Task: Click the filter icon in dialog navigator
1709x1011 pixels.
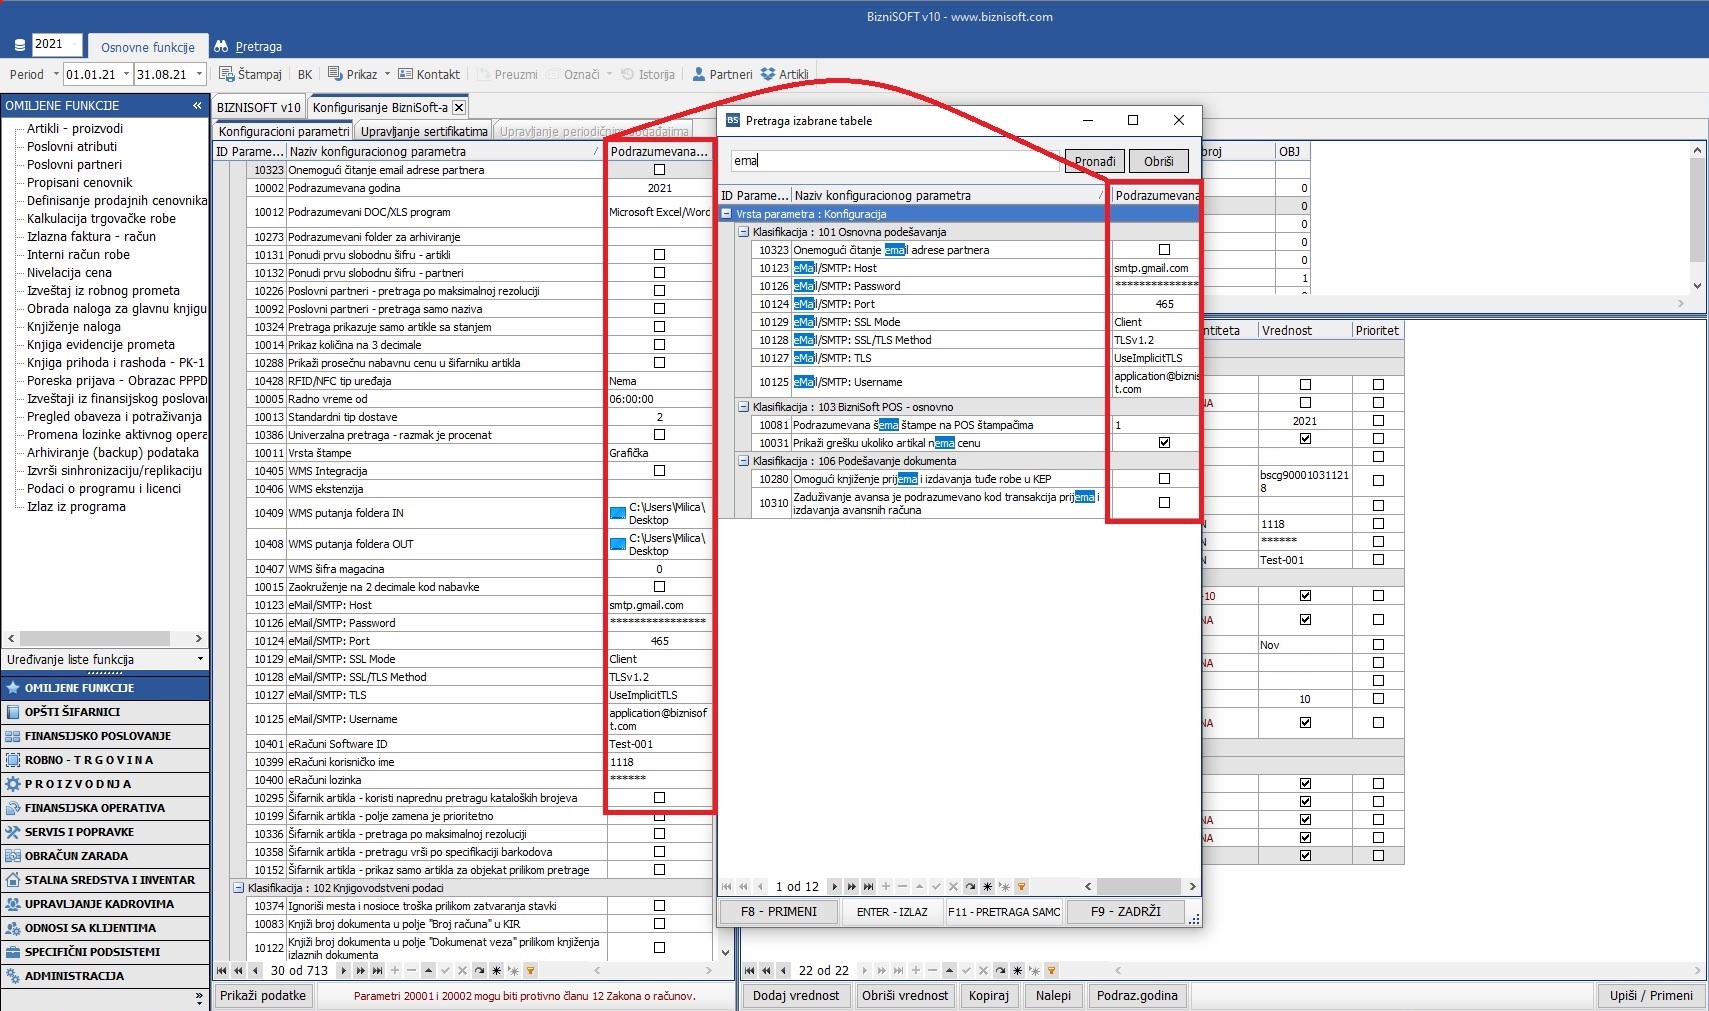Action: [1021, 887]
